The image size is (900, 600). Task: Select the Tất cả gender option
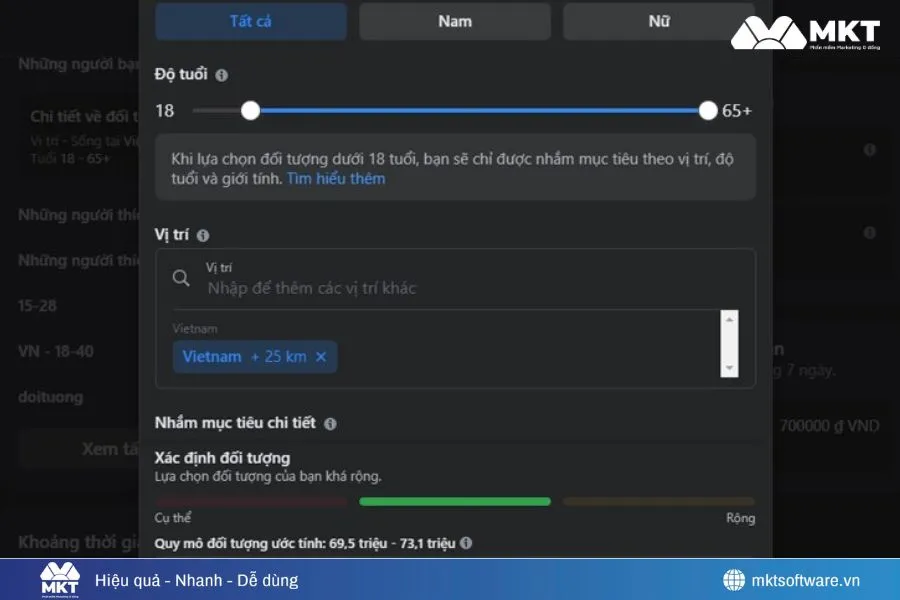click(x=250, y=21)
